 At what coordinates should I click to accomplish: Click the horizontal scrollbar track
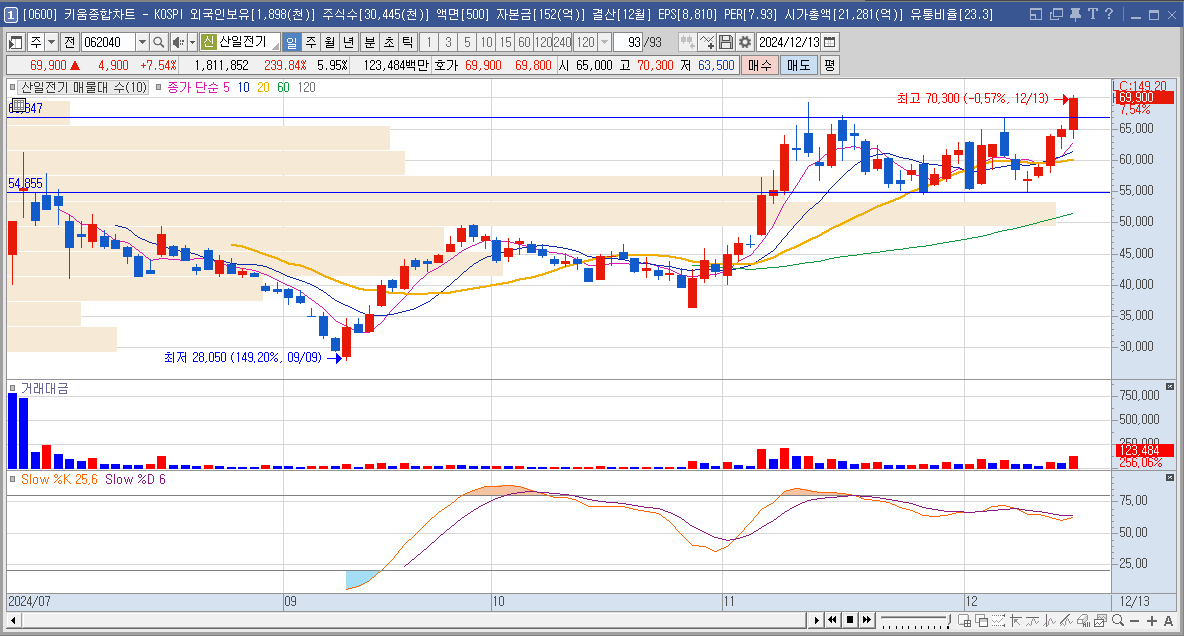click(x=414, y=620)
